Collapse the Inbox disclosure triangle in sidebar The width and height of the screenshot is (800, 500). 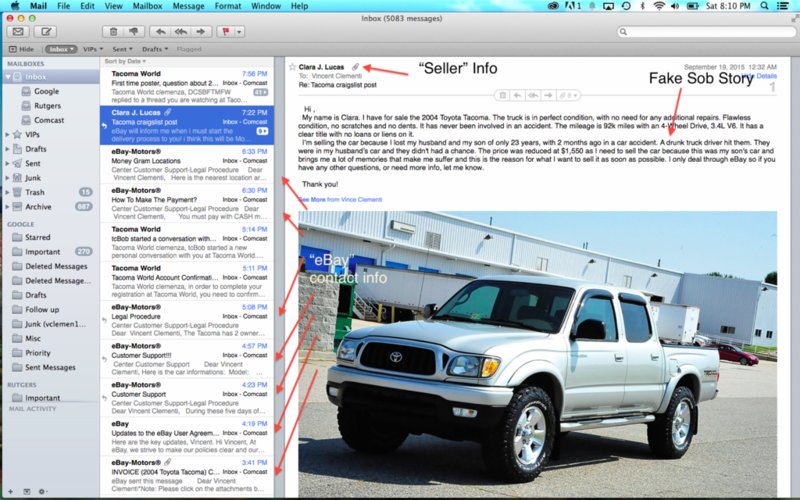coord(8,77)
